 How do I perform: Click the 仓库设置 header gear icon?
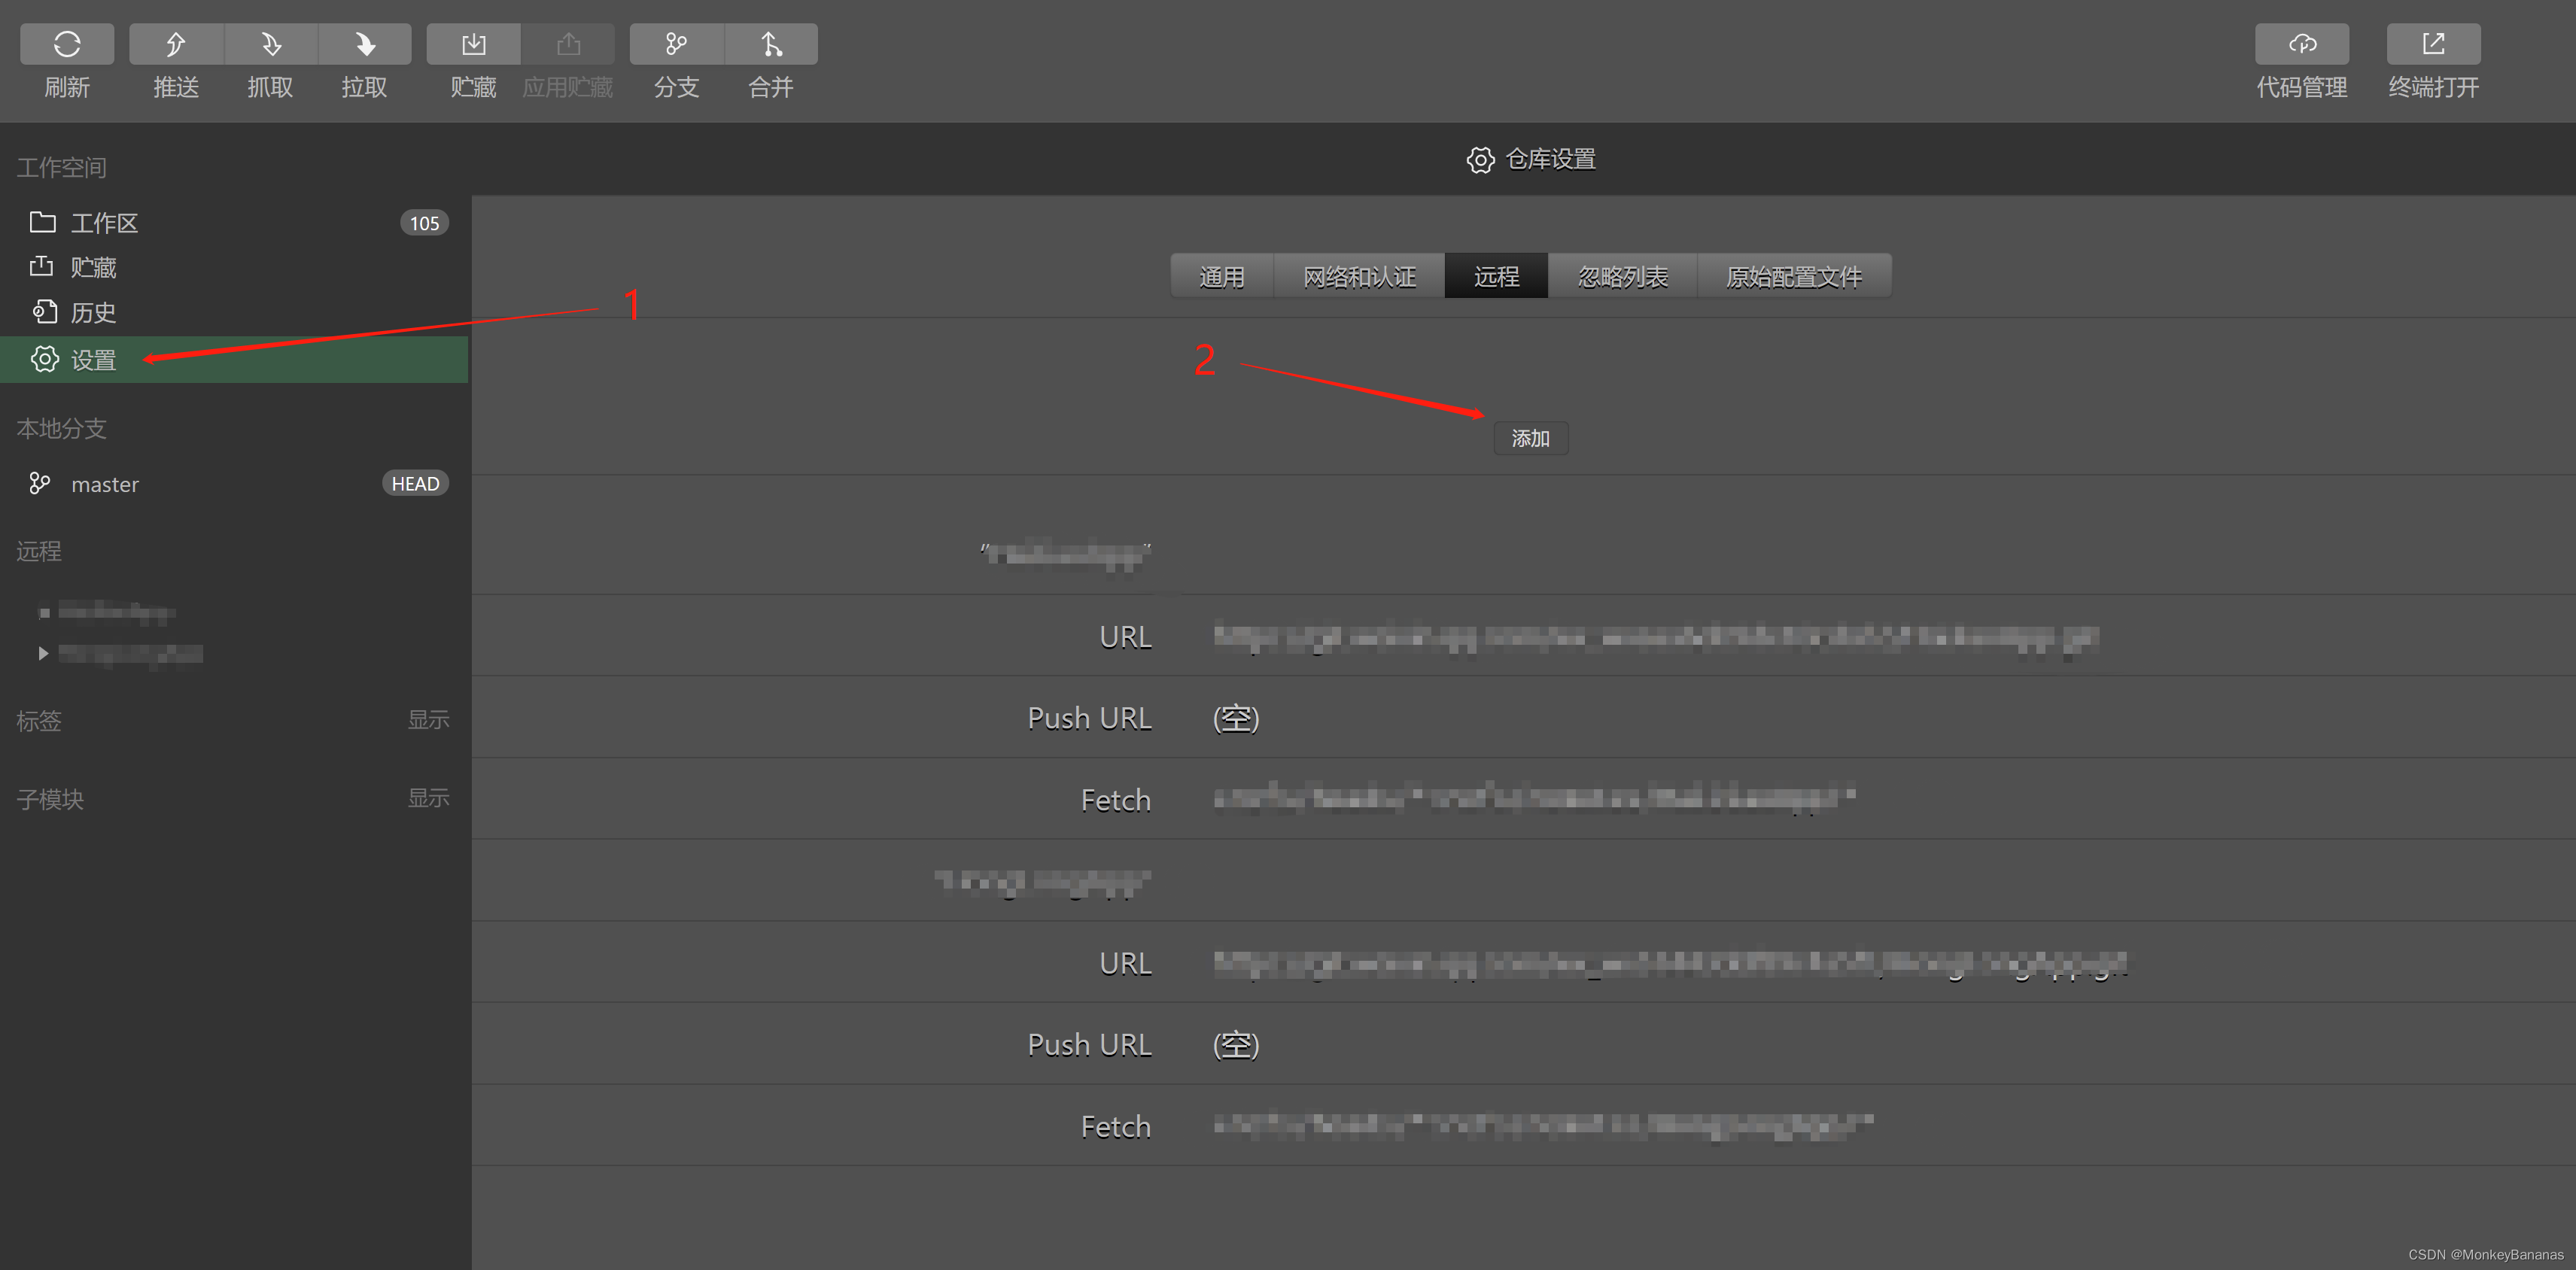(x=1480, y=160)
